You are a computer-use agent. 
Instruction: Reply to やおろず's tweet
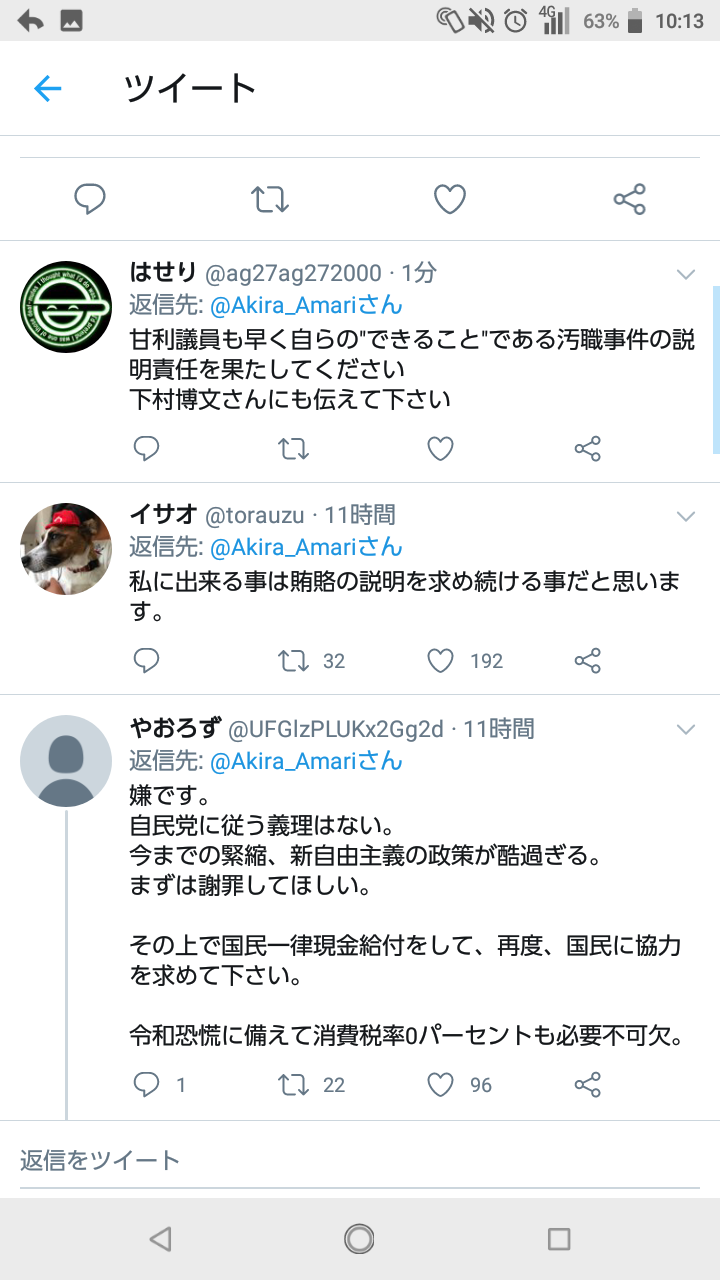pyautogui.click(x=147, y=1085)
